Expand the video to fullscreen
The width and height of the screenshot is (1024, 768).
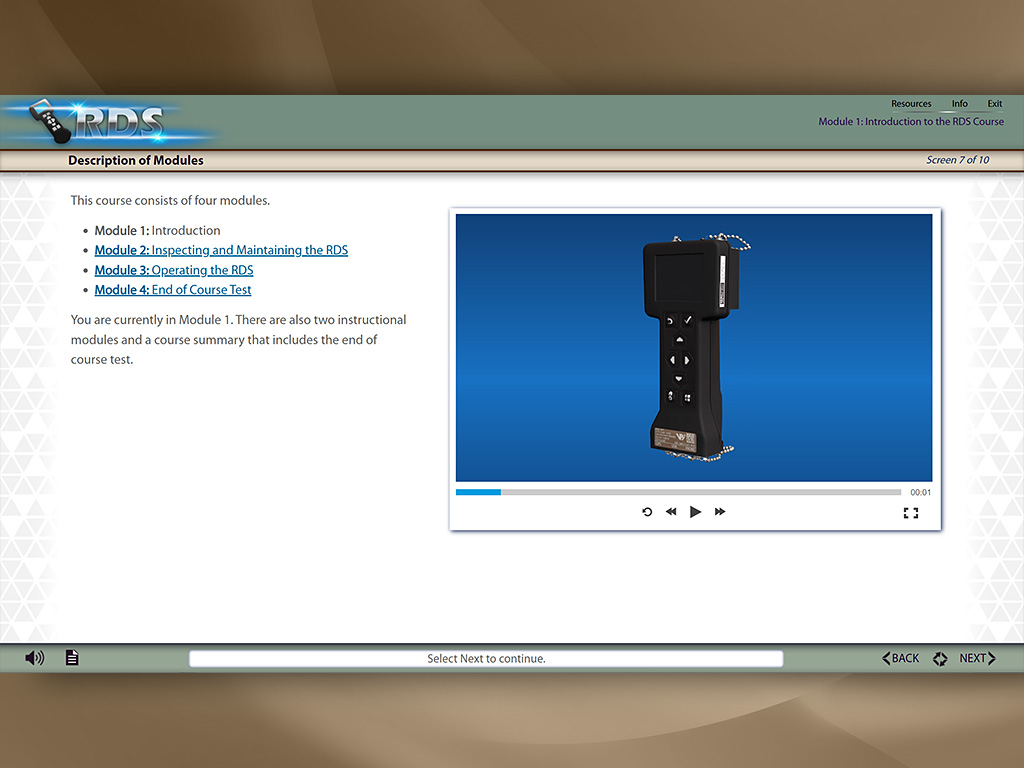(910, 513)
